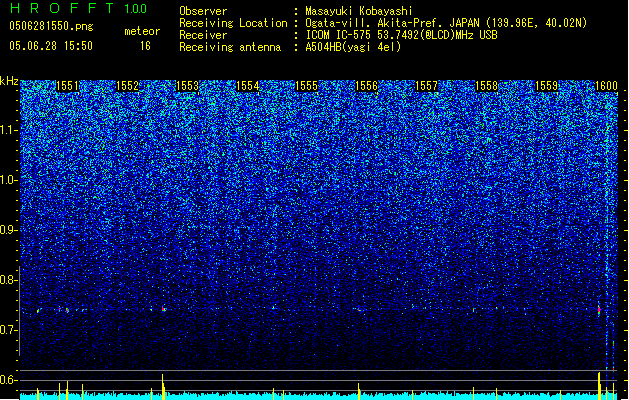This screenshot has width=629, height=400.
Task: Click the 1556 time marker
Action: pos(367,86)
